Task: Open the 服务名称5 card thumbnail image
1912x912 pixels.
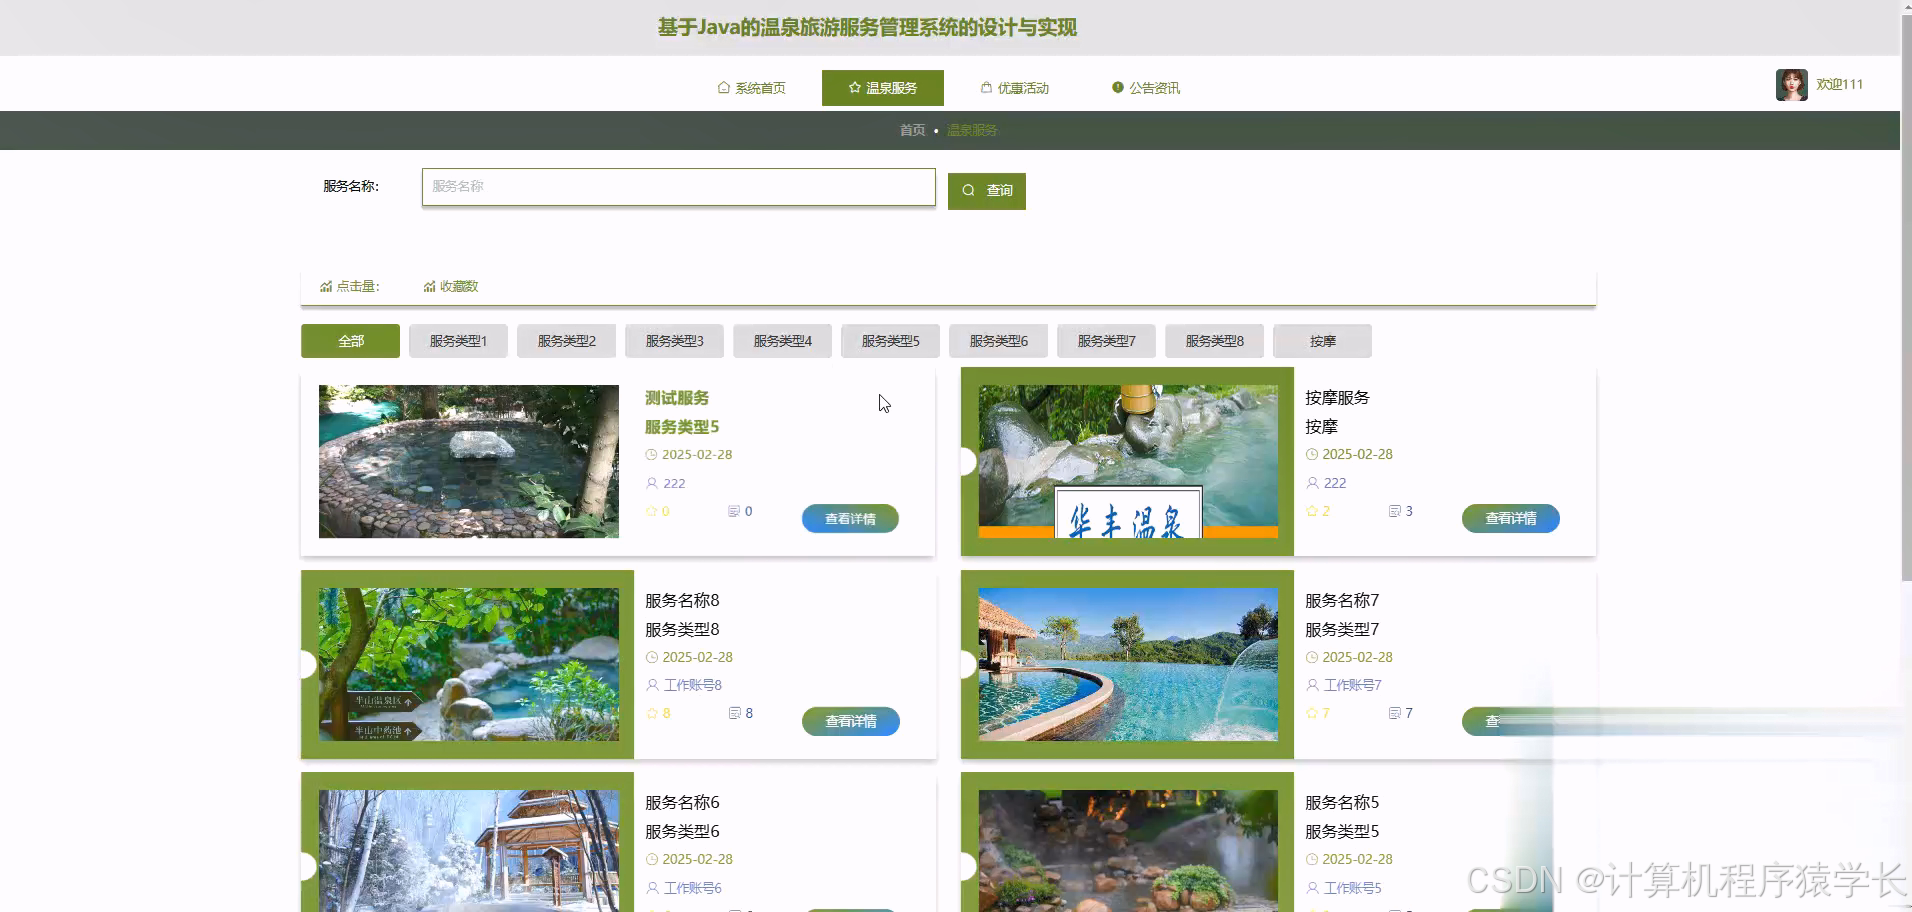Action: tap(1128, 851)
